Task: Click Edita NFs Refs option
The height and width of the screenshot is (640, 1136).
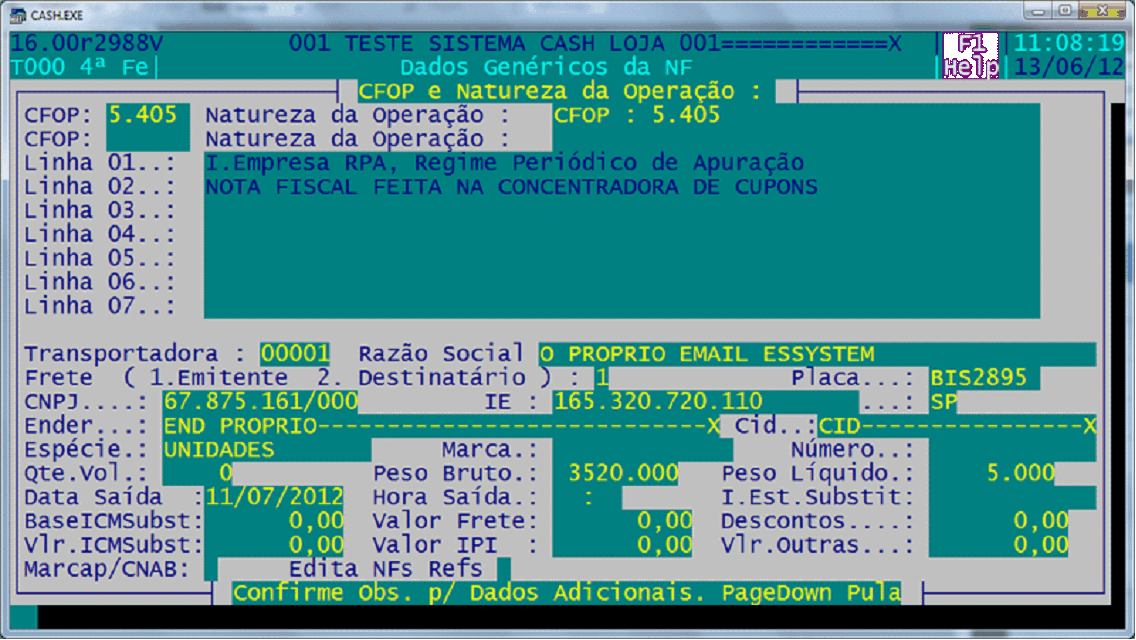Action: pyautogui.click(x=386, y=569)
